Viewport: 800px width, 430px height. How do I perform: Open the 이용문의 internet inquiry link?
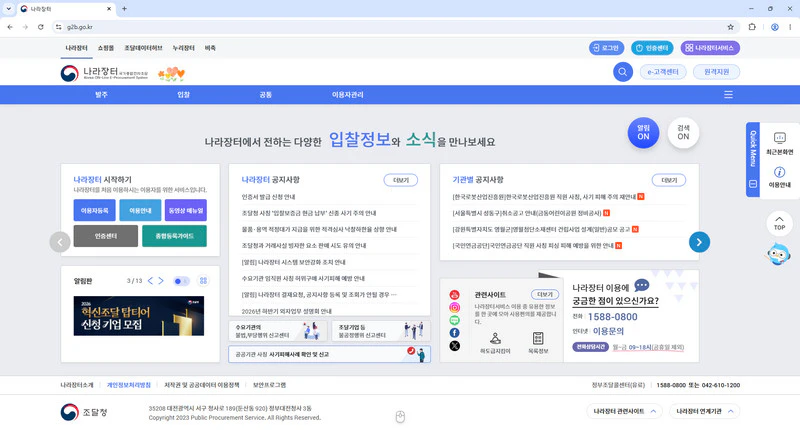tap(608, 331)
